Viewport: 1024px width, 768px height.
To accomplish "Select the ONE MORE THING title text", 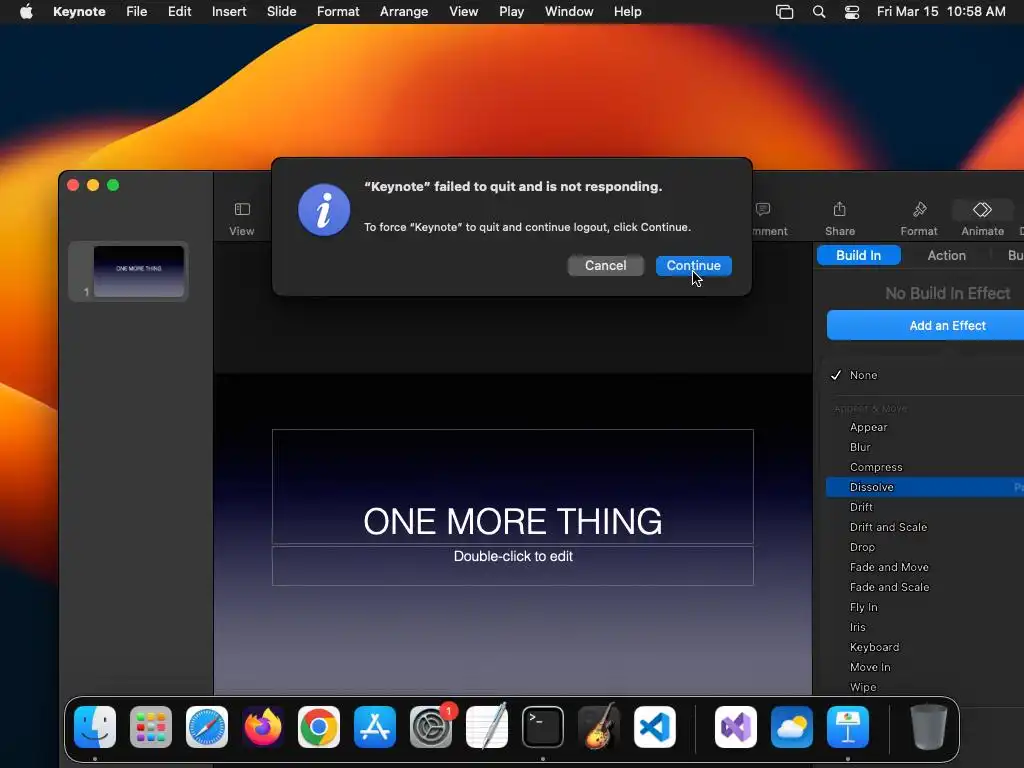I will pos(513,521).
